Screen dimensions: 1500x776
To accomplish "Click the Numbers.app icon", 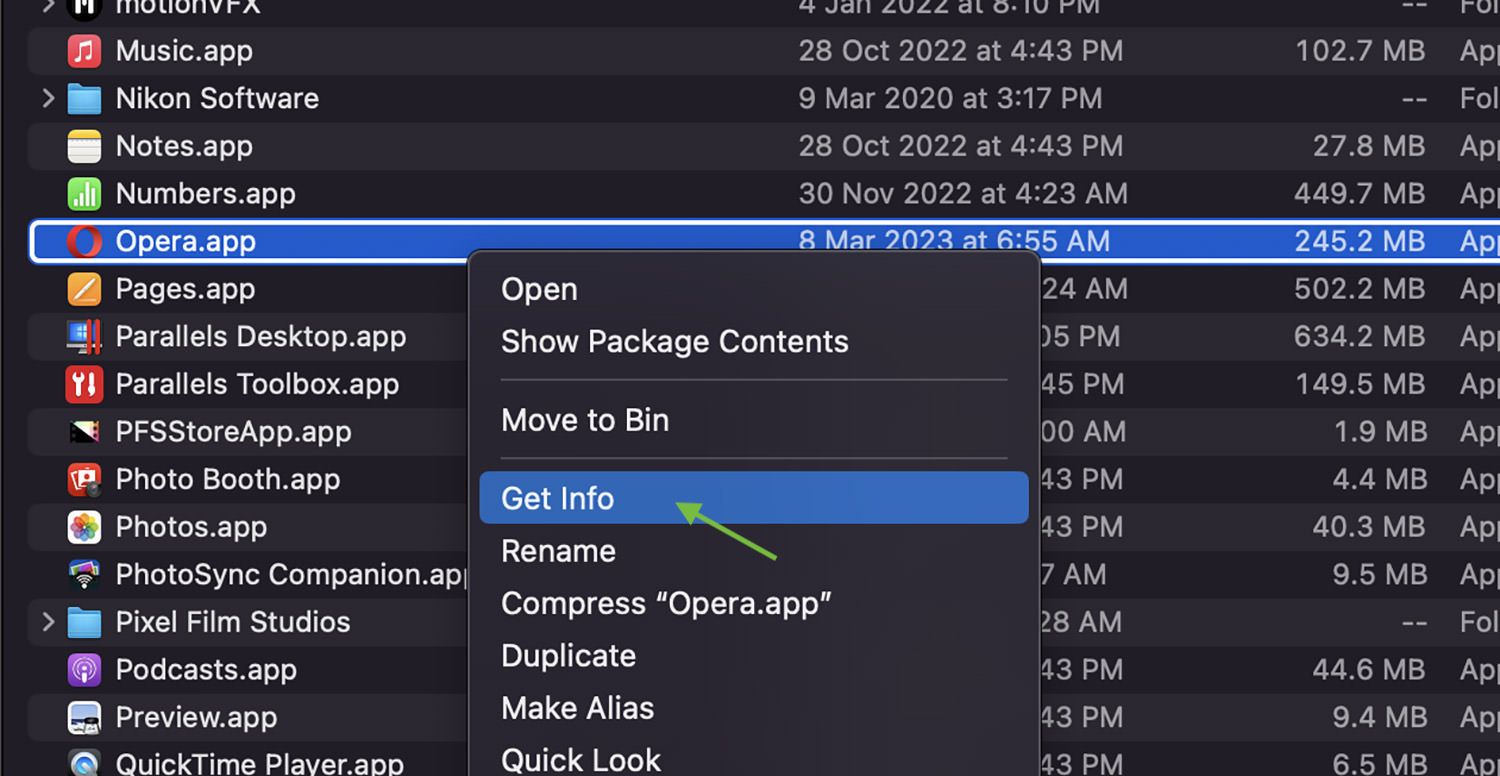I will click(84, 194).
